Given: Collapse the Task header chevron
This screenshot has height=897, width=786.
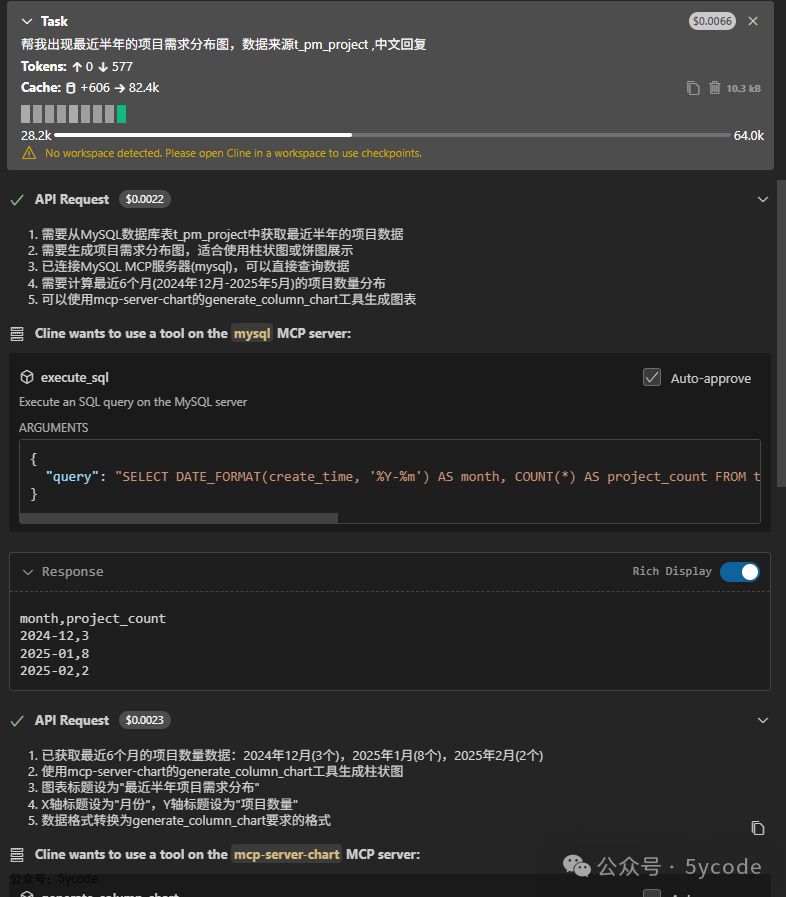Looking at the screenshot, I should [x=26, y=21].
